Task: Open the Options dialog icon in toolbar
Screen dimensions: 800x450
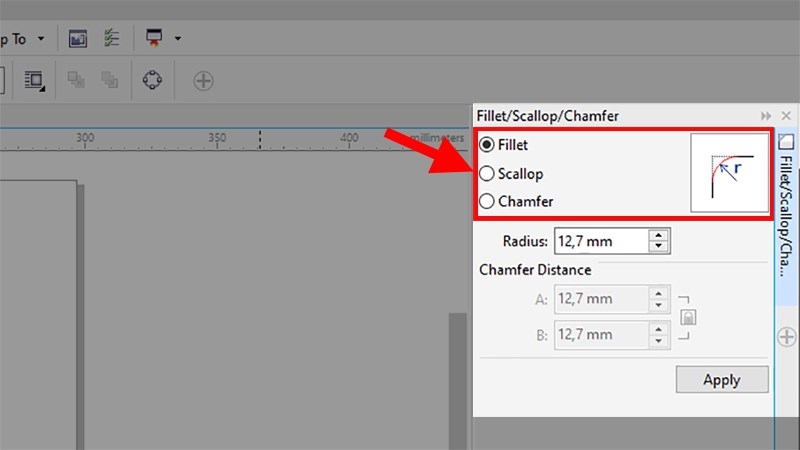Action: [x=78, y=38]
